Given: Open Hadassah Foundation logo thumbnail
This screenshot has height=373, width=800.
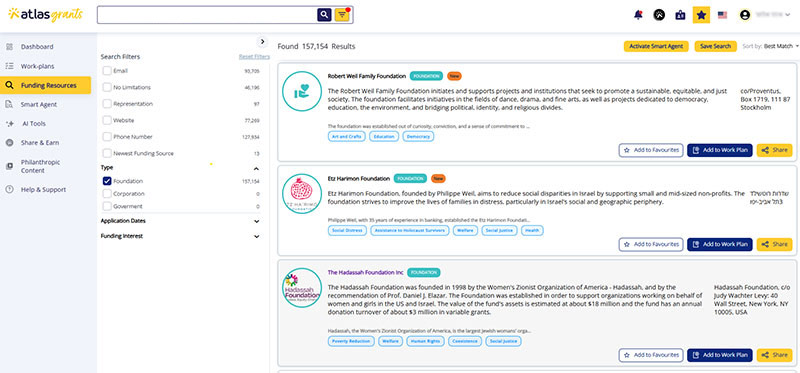Looking at the screenshot, I should click(302, 287).
